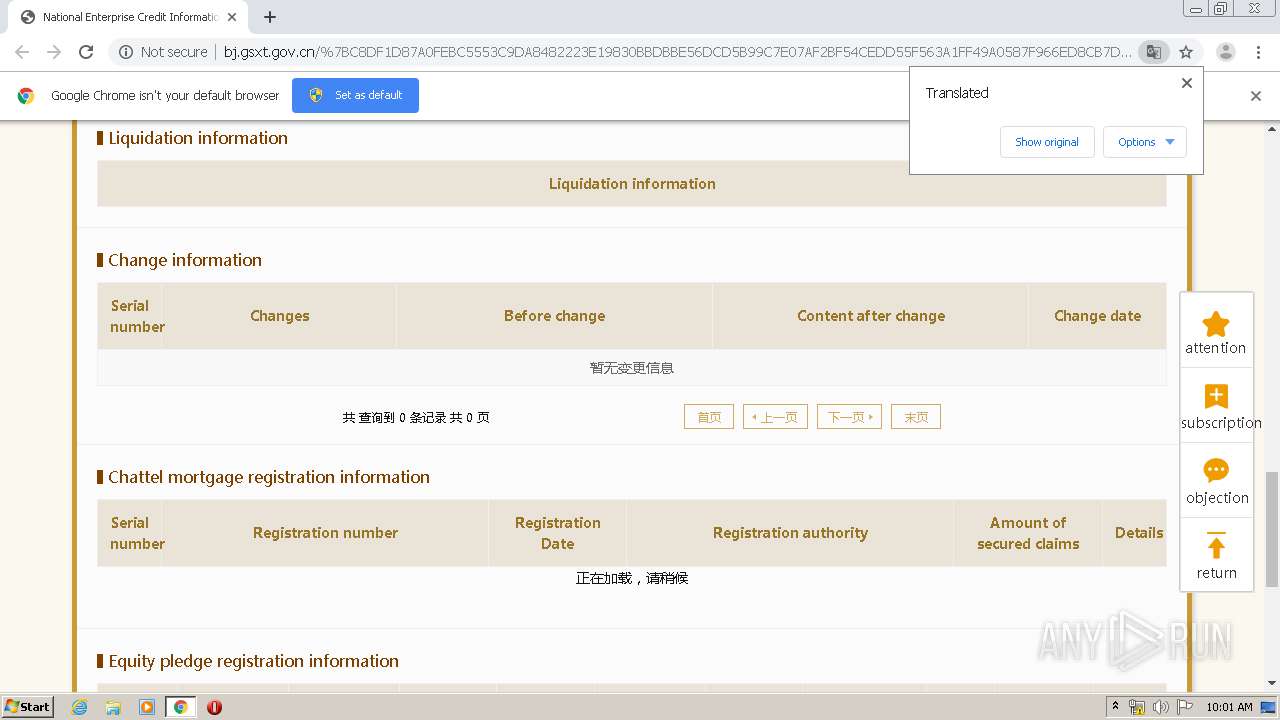Click the Content after change column header

point(871,316)
